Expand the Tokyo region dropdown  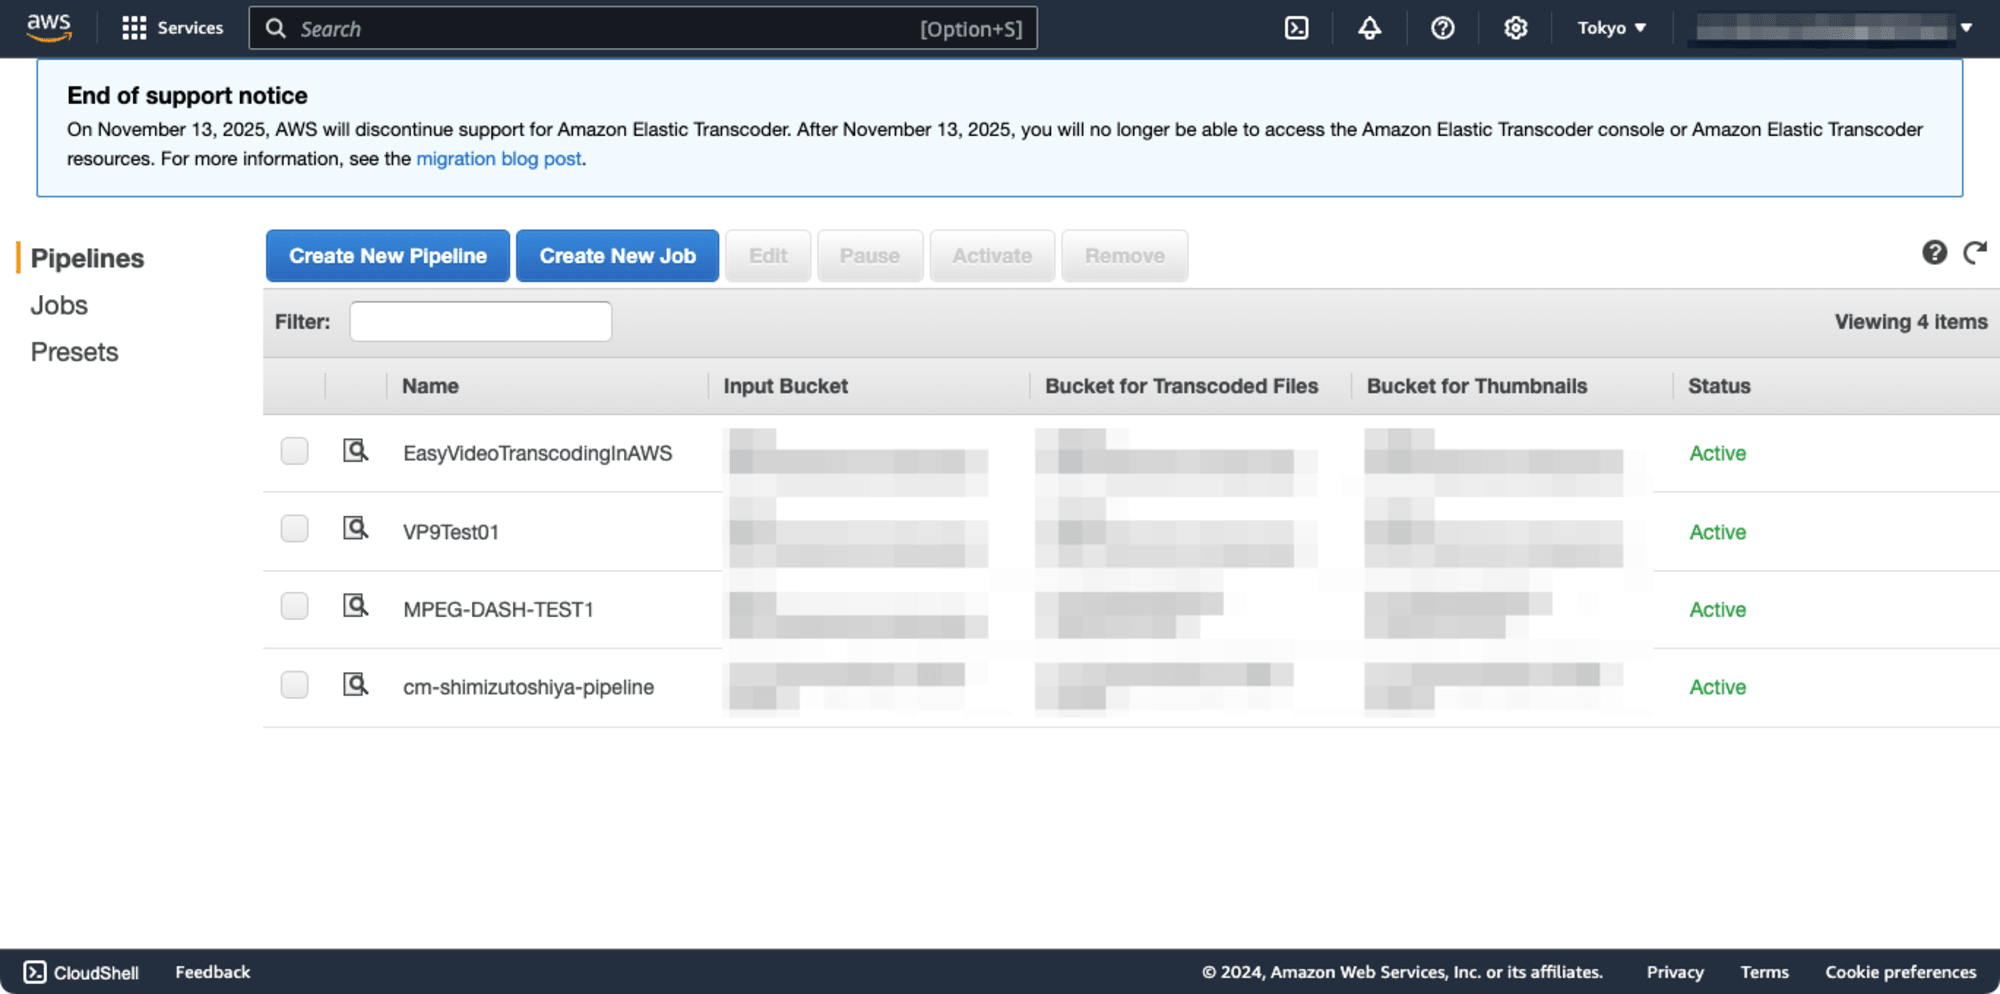[x=1611, y=28]
